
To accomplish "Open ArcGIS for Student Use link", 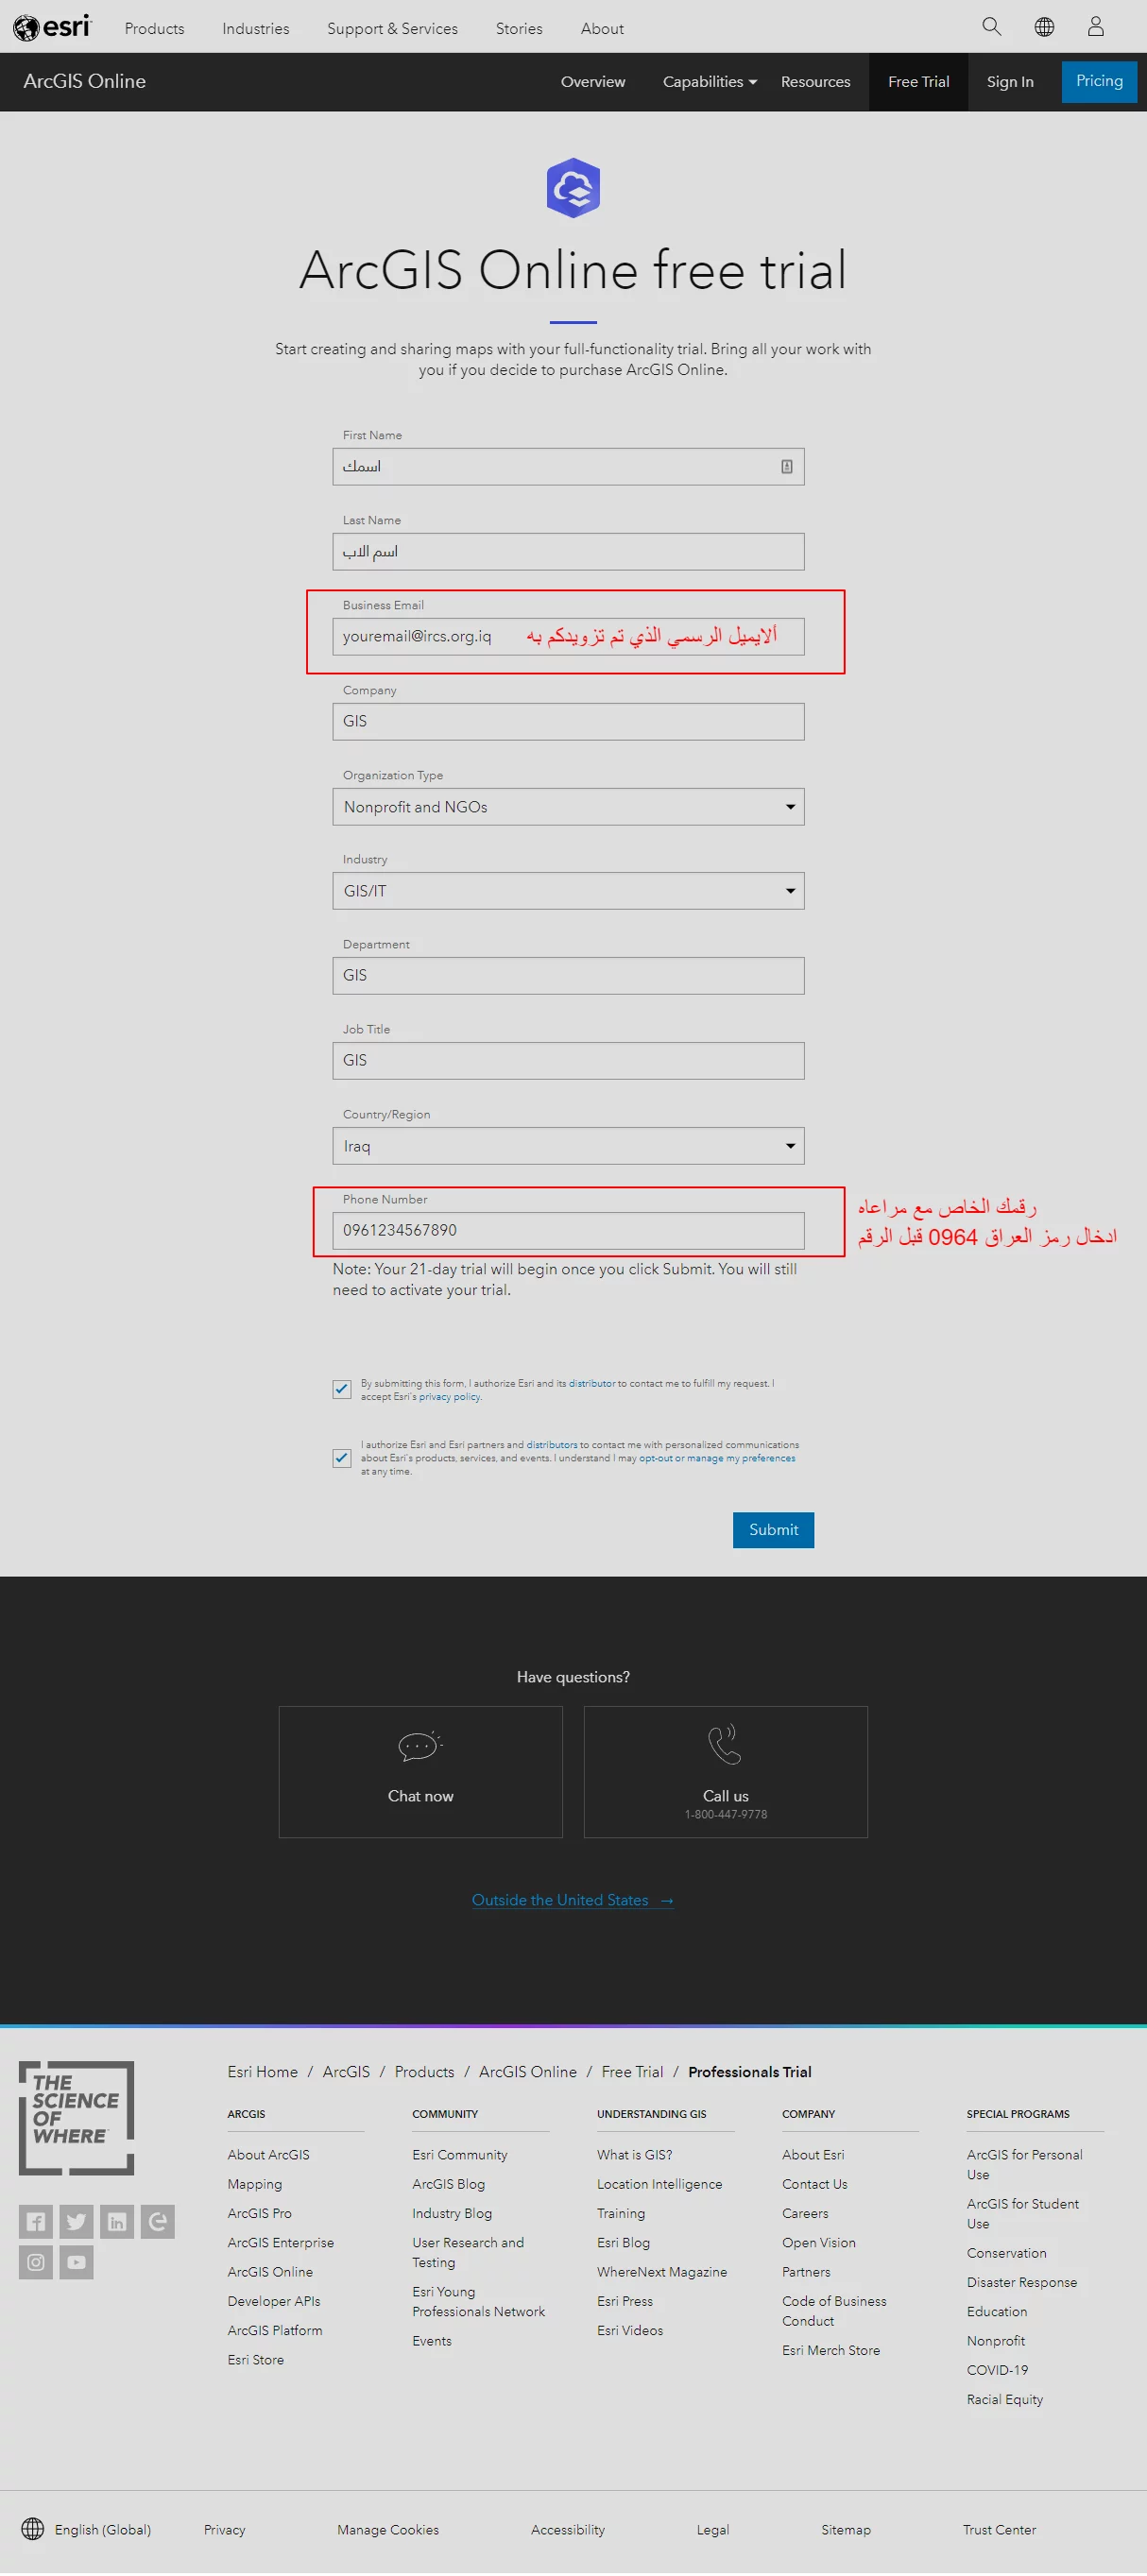I will pos(1022,2215).
